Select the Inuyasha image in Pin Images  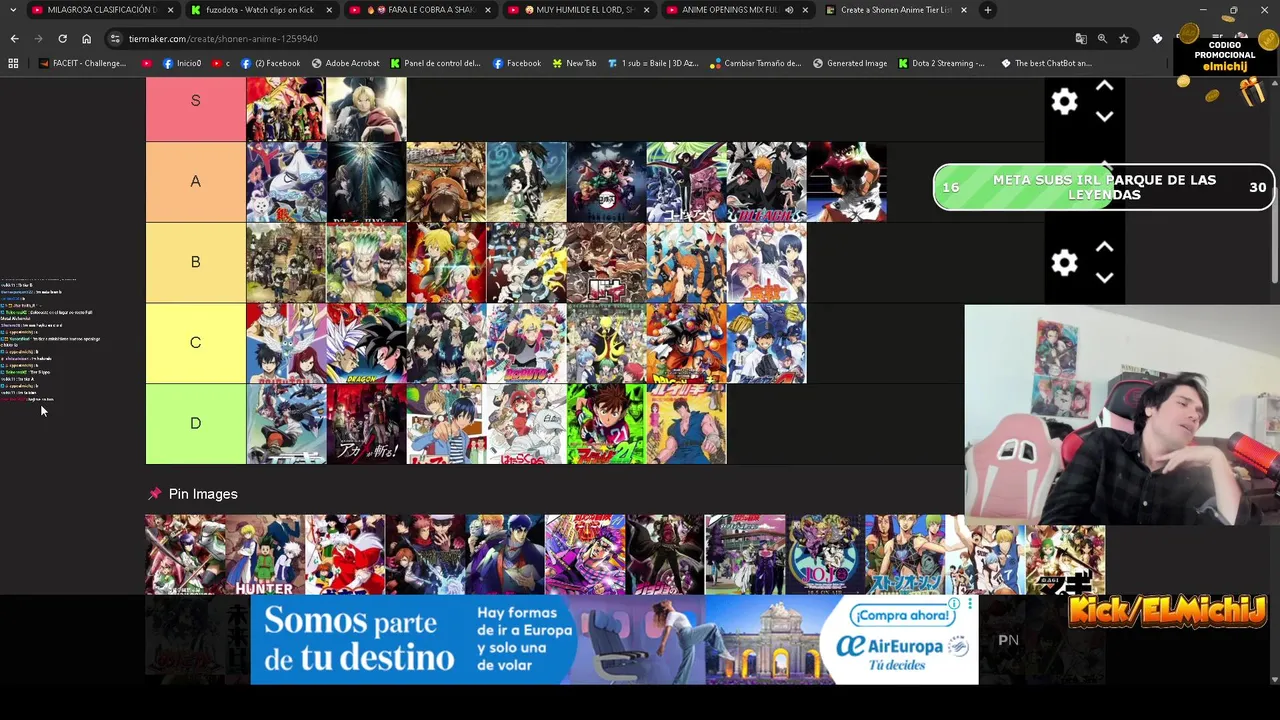345,555
